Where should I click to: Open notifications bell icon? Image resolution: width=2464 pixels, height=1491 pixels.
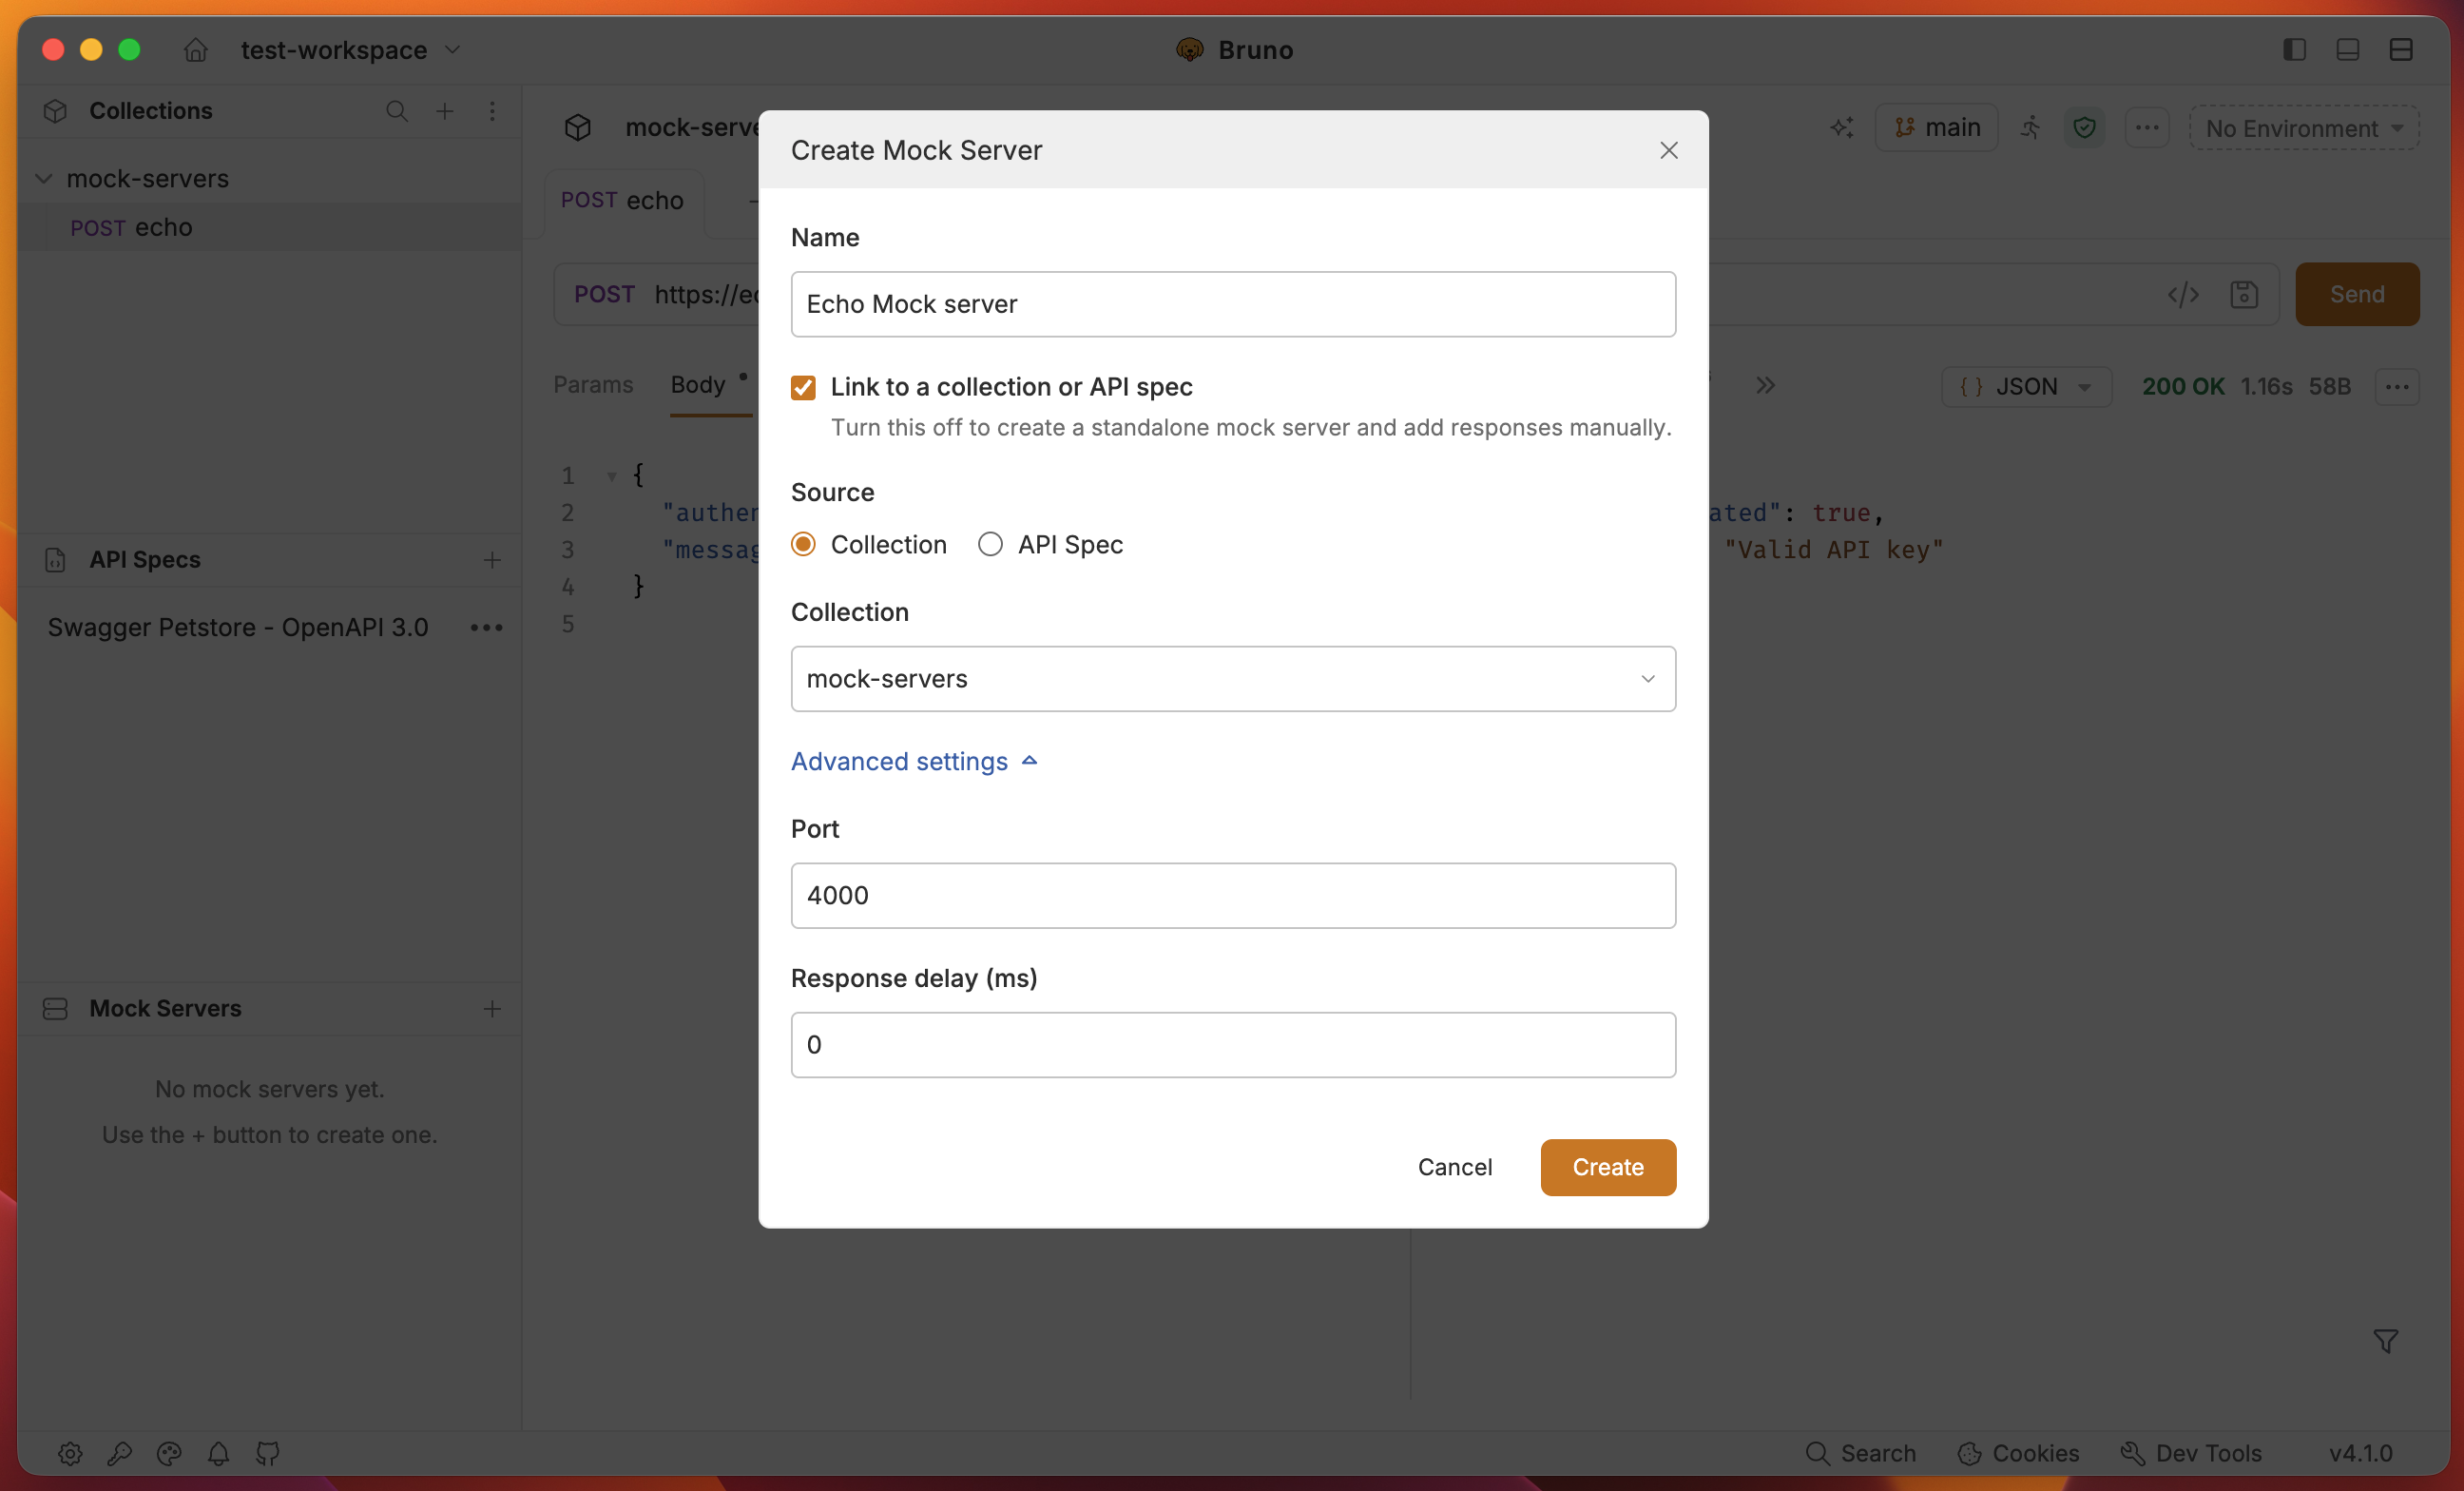(x=218, y=1453)
